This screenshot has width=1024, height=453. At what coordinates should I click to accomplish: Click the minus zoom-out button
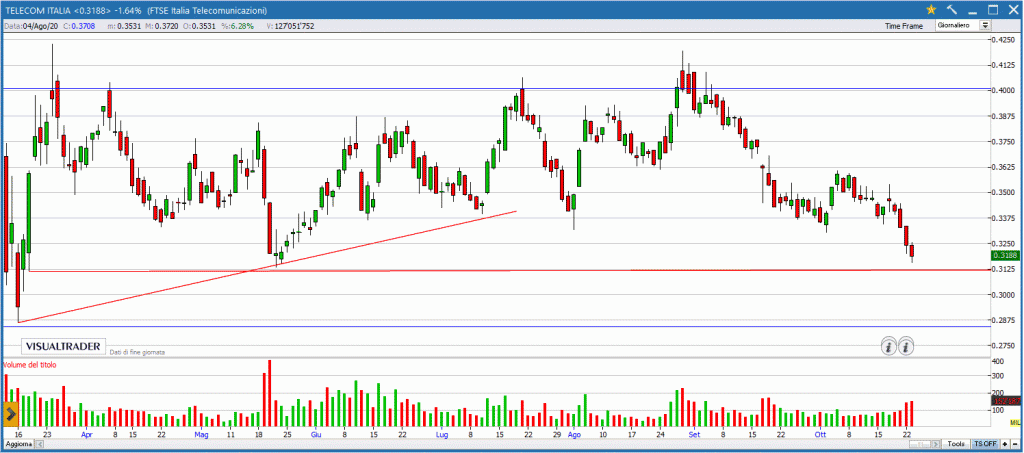(x=1017, y=444)
